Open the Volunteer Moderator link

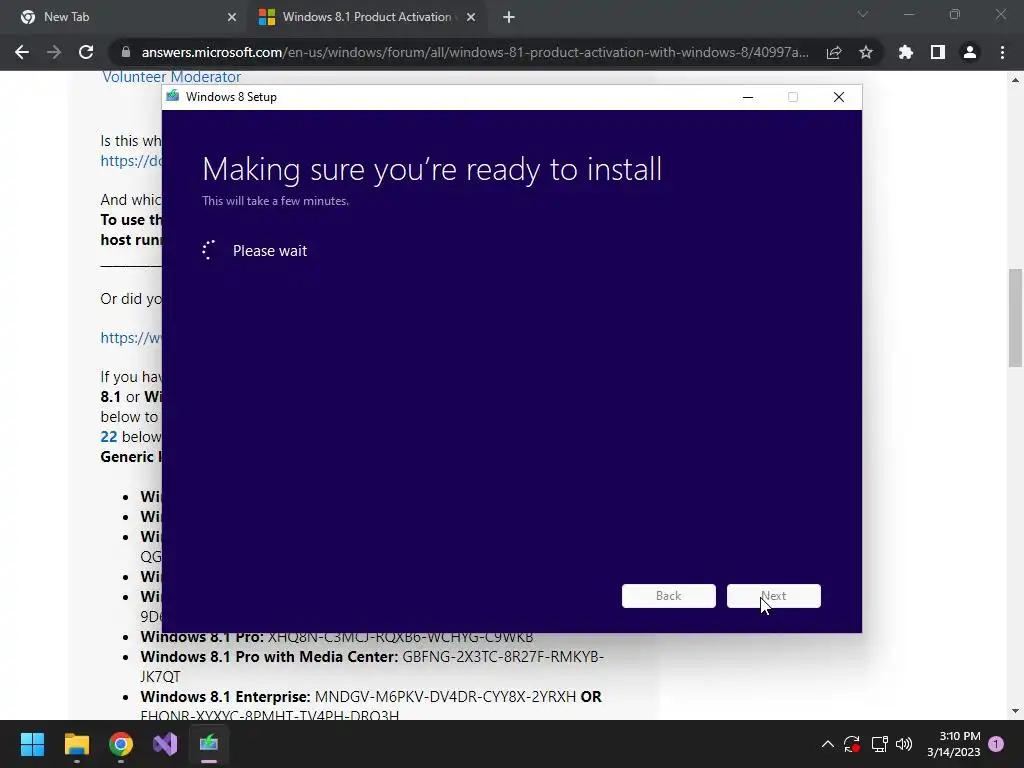coord(172,77)
